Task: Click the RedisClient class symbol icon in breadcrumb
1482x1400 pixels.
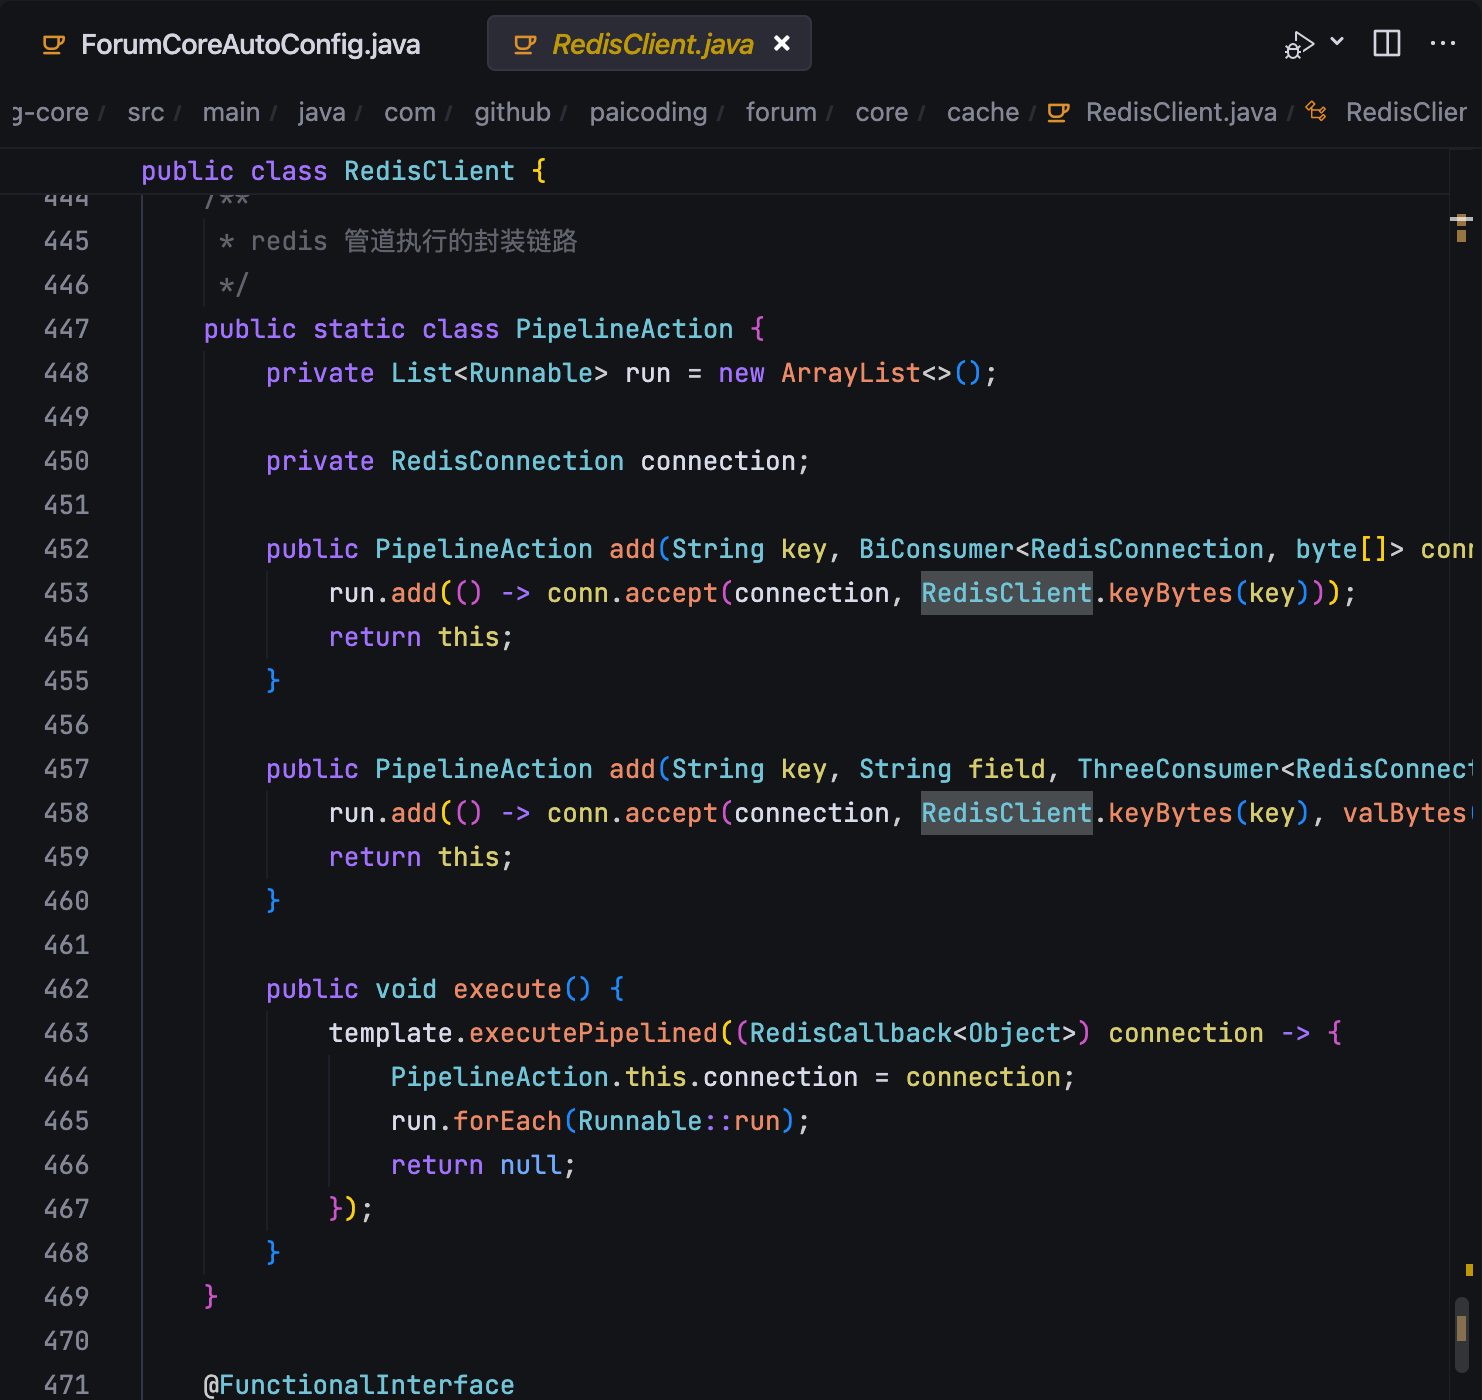Action: coord(1316,112)
